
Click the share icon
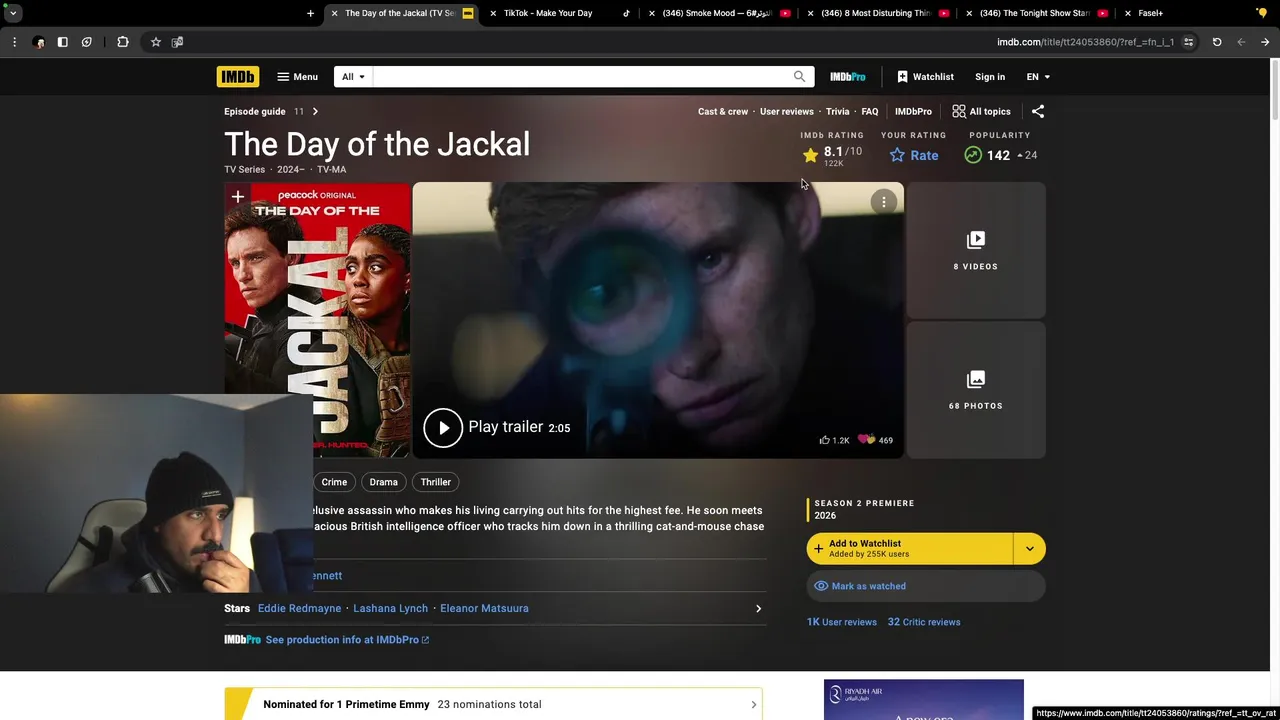pos(1038,112)
